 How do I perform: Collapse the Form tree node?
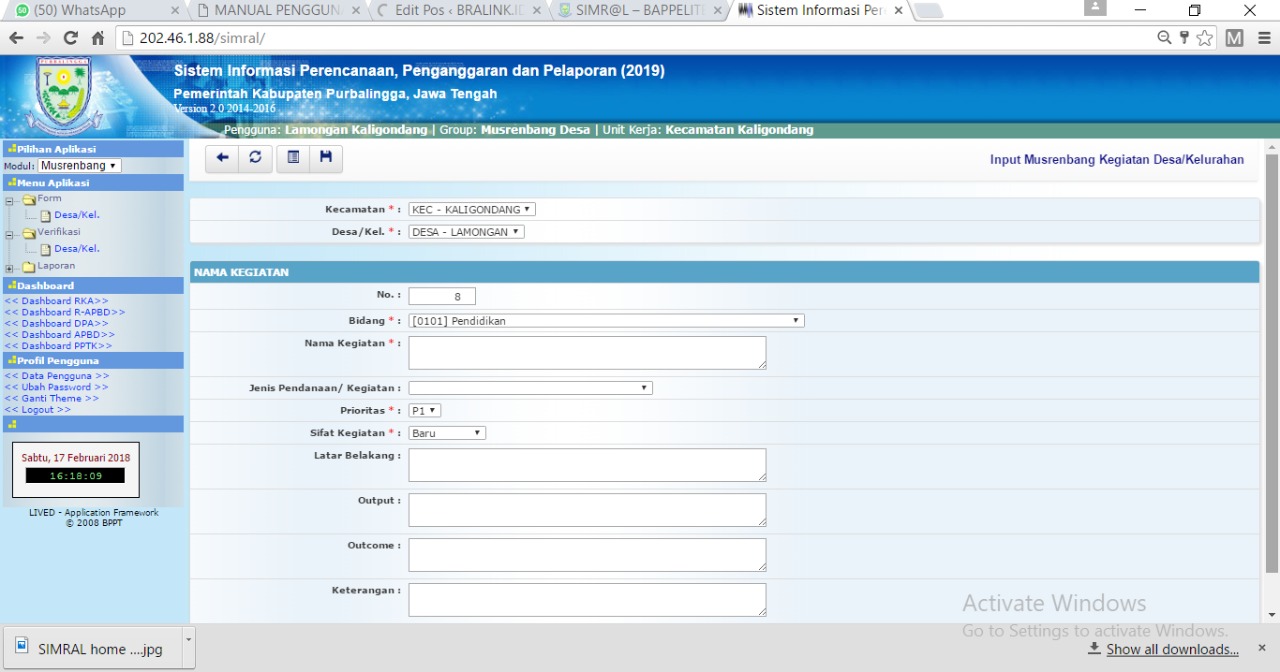tap(9, 200)
